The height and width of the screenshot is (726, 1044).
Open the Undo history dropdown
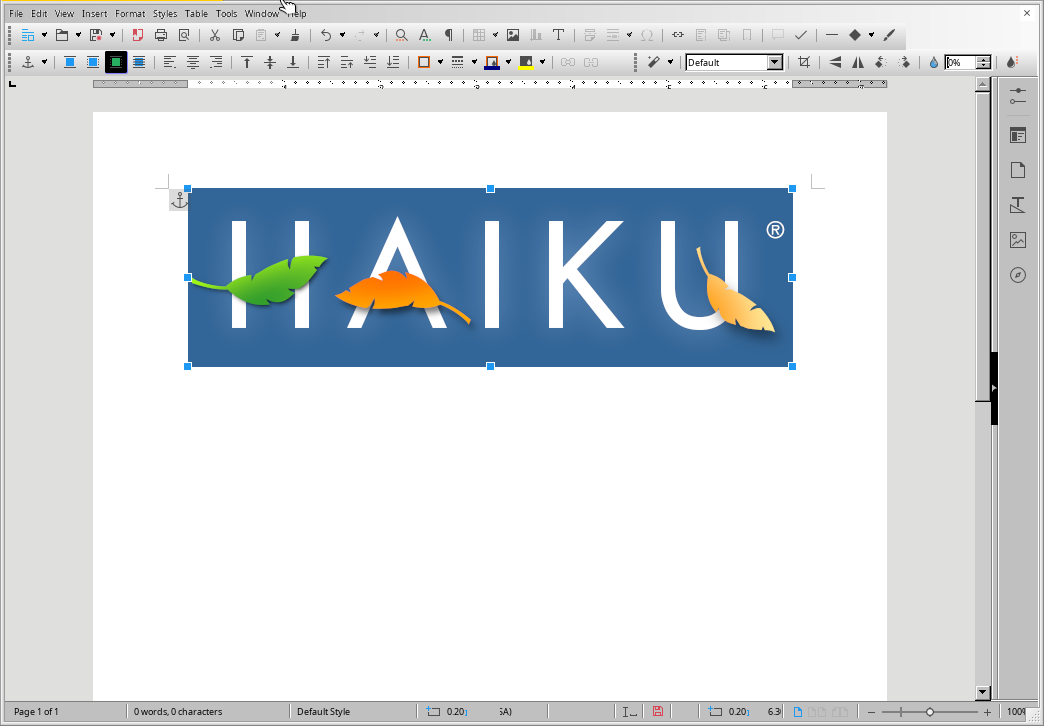pos(342,35)
